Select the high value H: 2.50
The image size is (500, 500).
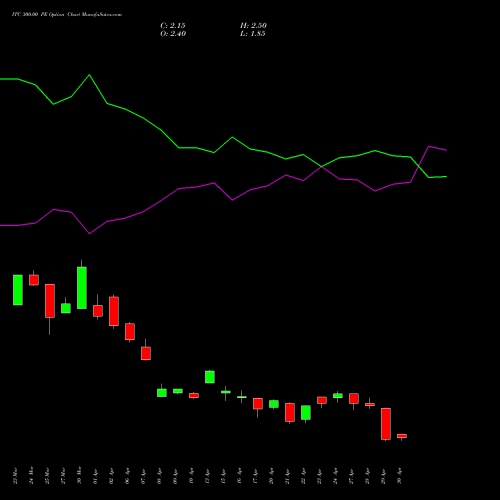(253, 26)
